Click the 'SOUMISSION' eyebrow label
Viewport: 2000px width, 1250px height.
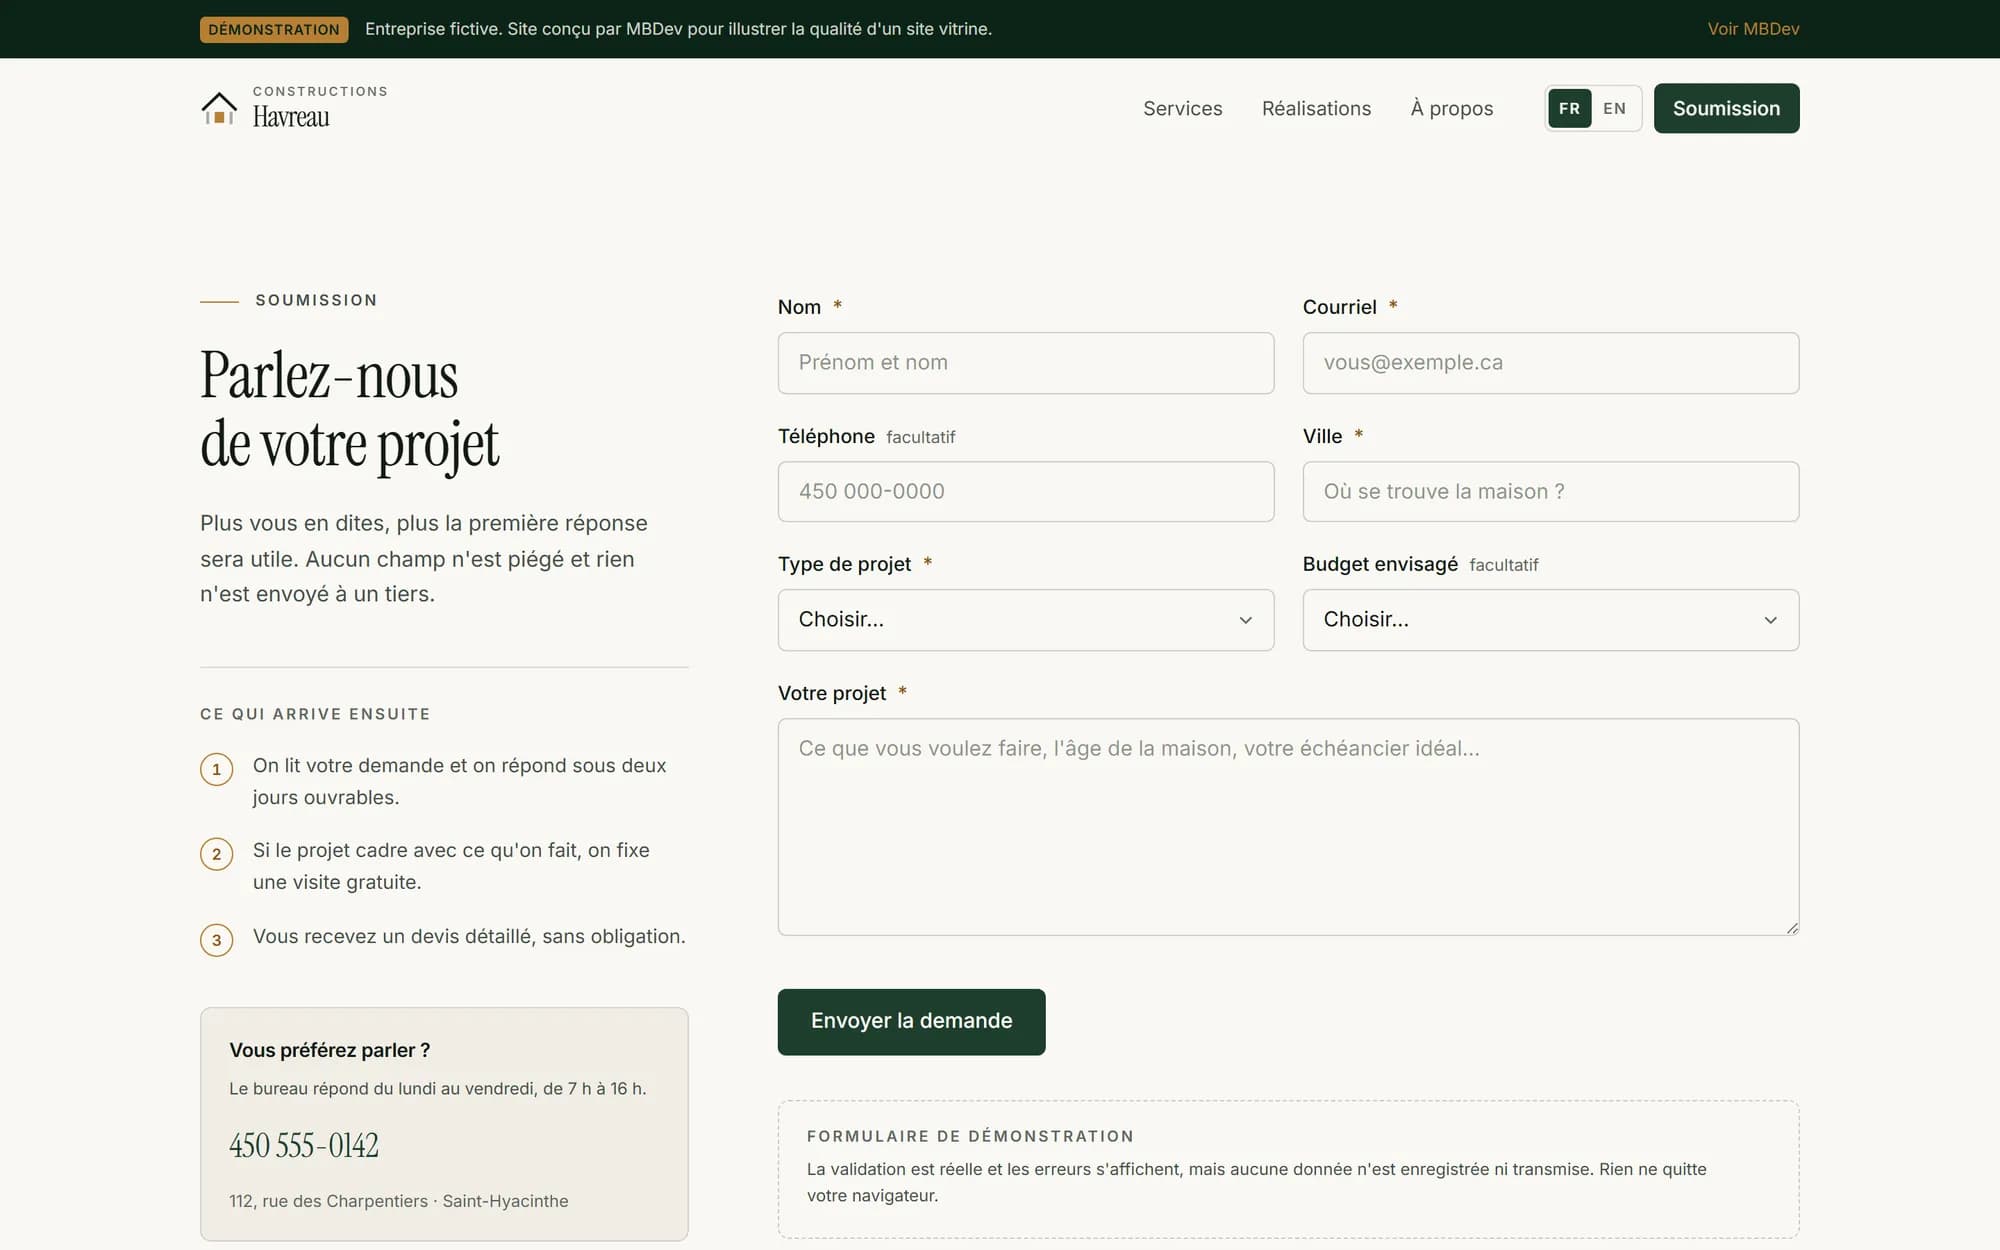point(316,300)
